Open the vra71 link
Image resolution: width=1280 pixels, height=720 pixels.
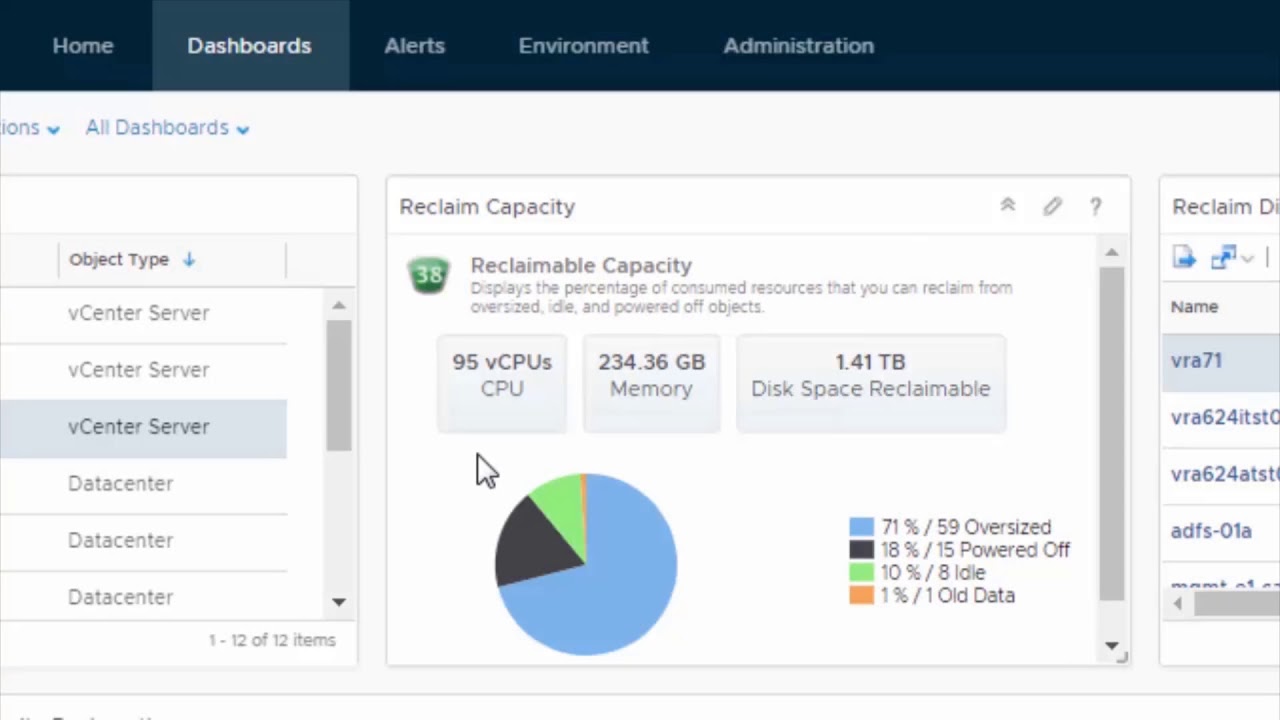click(x=1196, y=361)
